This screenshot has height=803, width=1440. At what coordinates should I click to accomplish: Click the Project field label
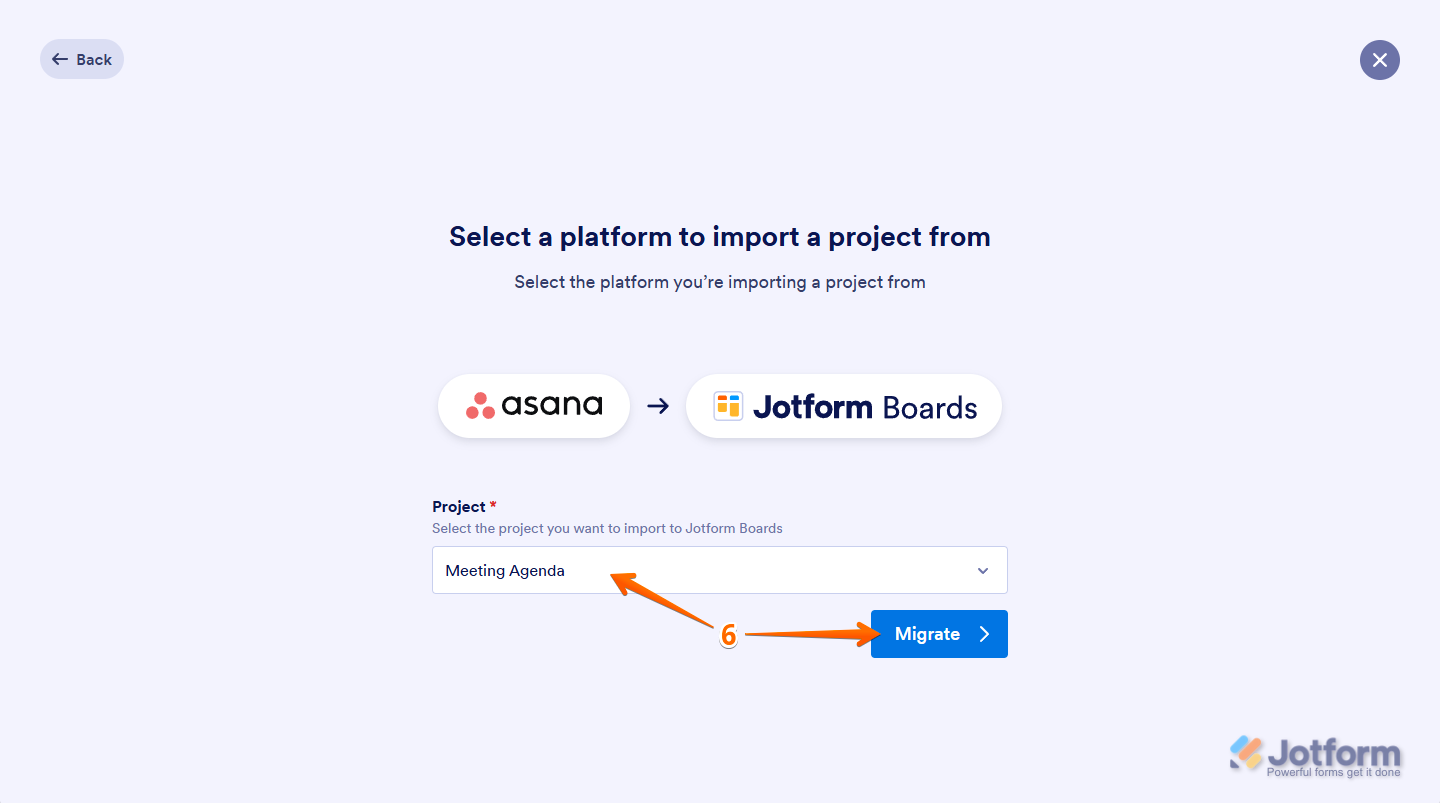[459, 507]
